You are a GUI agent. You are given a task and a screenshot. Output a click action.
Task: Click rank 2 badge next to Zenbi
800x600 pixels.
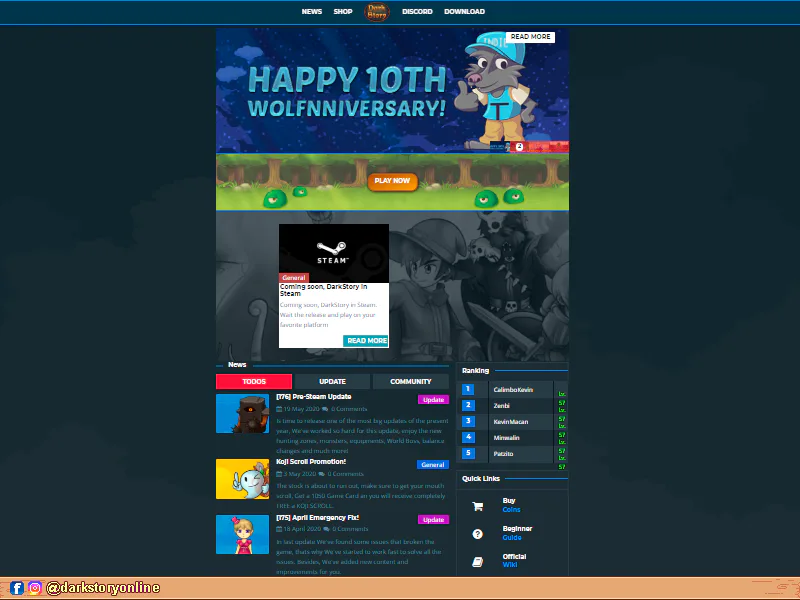coord(468,405)
